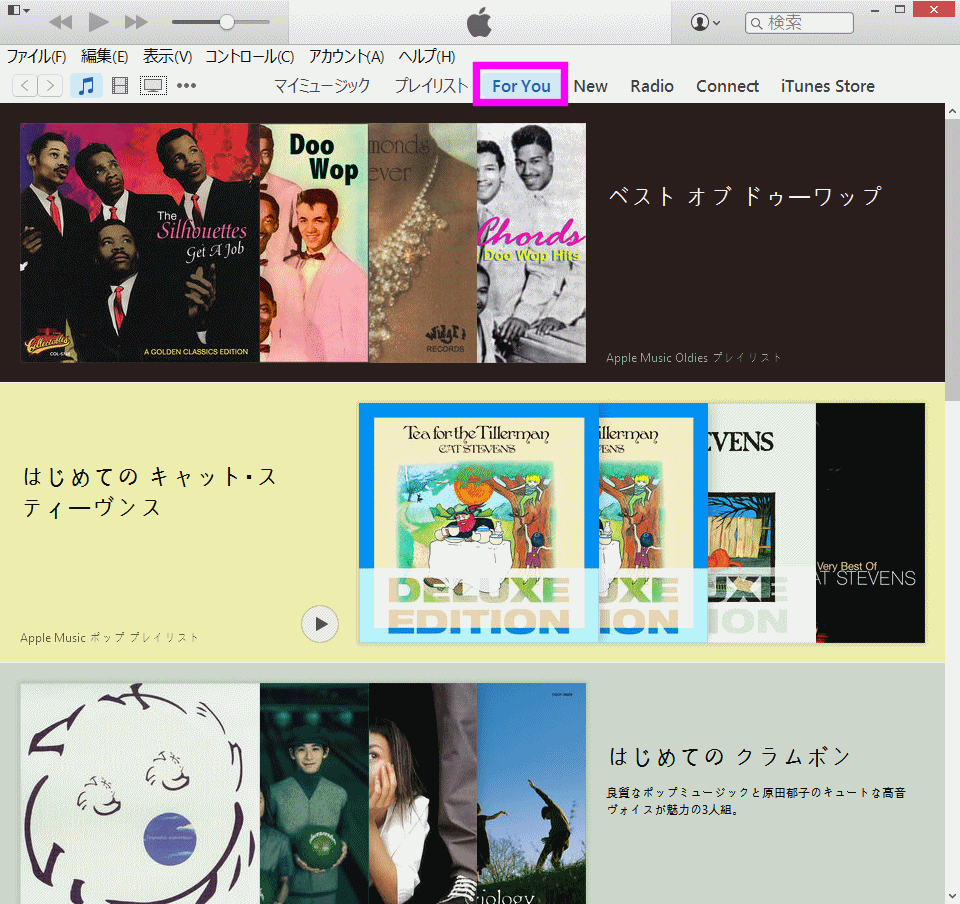Open the window menu in the top-left corner

[18, 10]
